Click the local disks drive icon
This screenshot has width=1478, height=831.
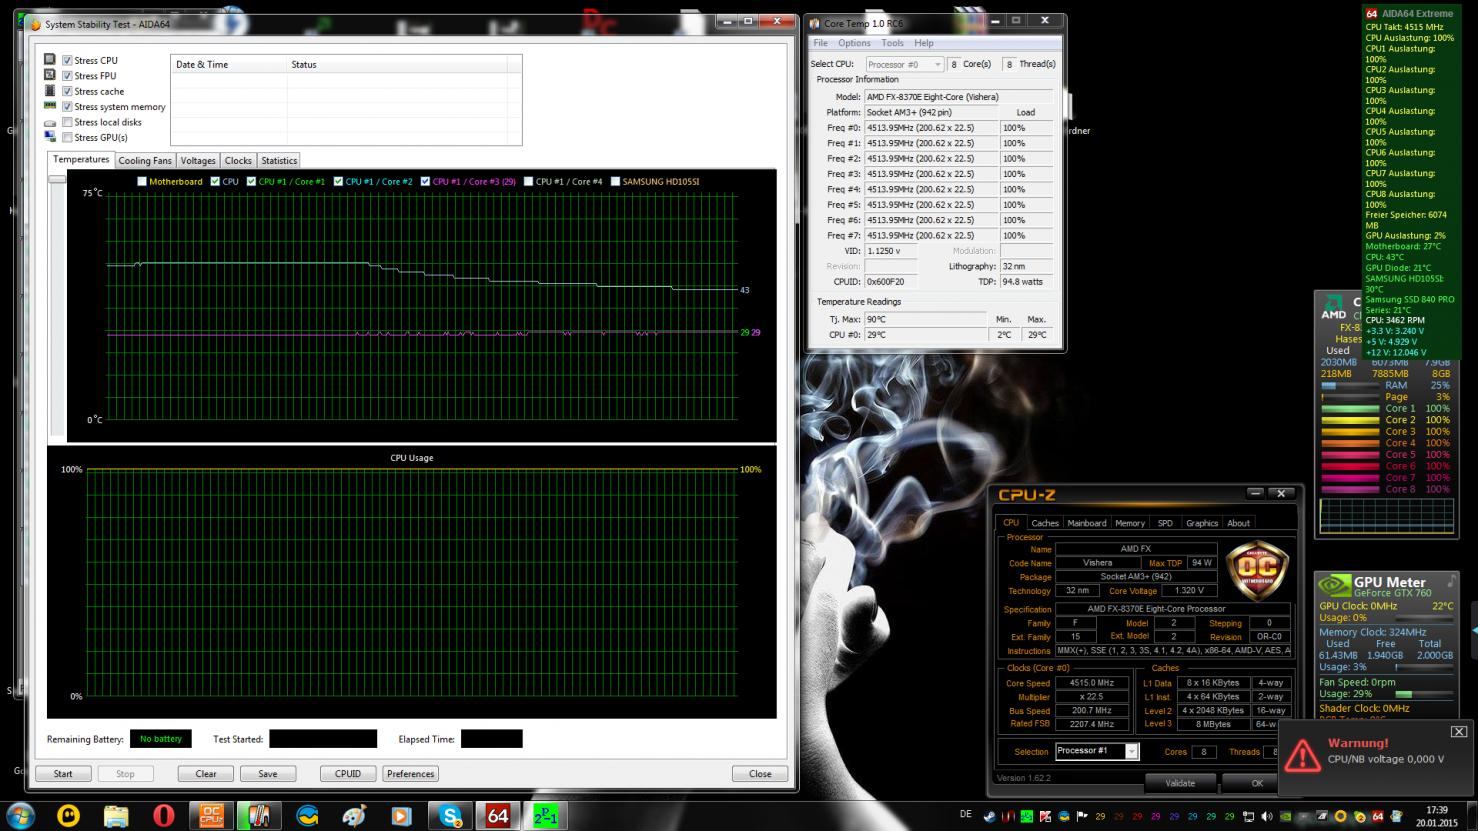click(50, 122)
